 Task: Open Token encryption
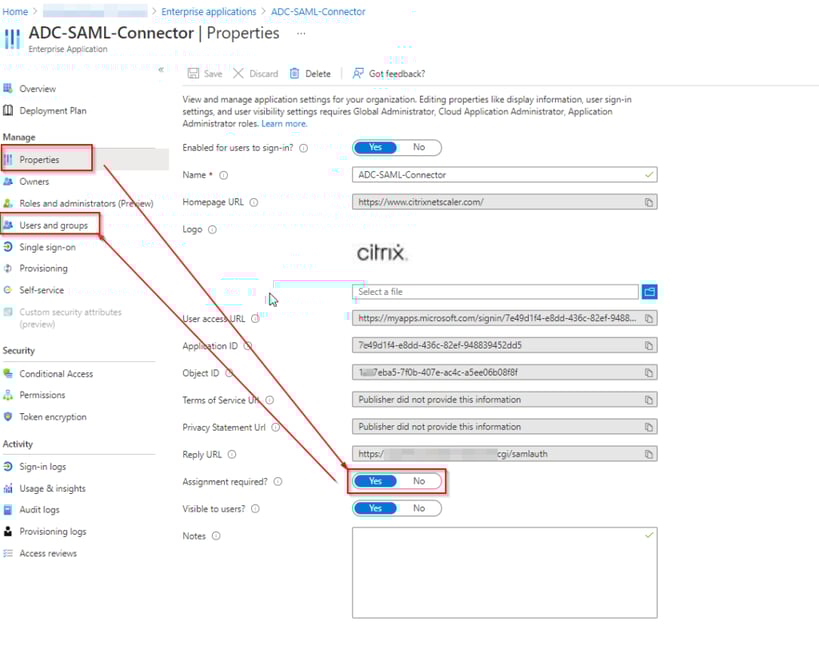click(x=53, y=417)
